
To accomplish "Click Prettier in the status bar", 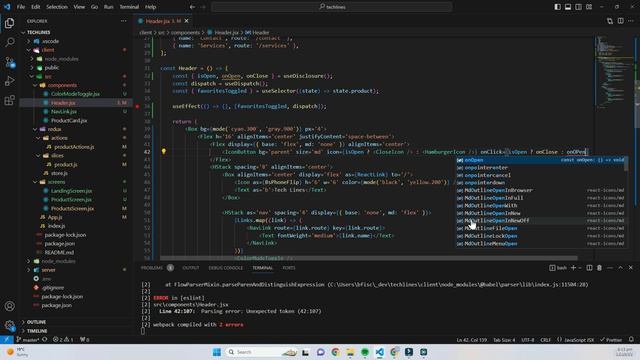I will pyautogui.click(x=611, y=340).
